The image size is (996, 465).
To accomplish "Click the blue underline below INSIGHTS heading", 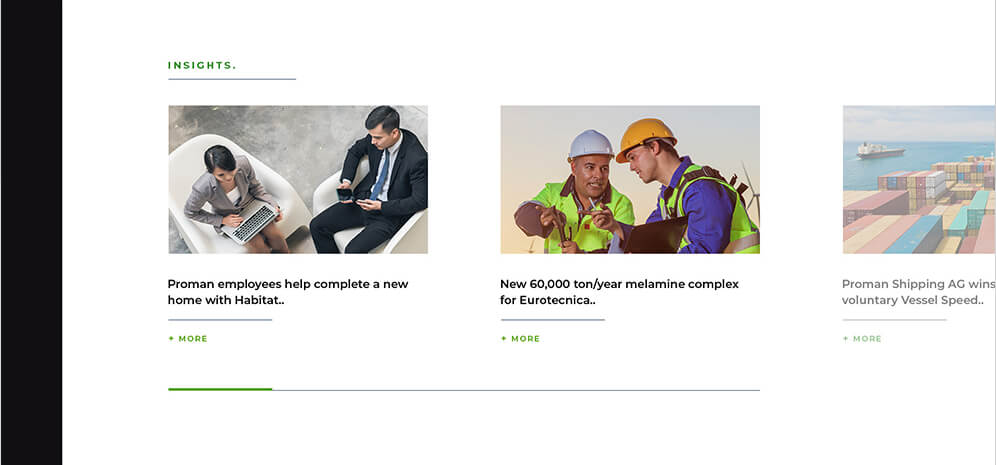I will [x=232, y=79].
